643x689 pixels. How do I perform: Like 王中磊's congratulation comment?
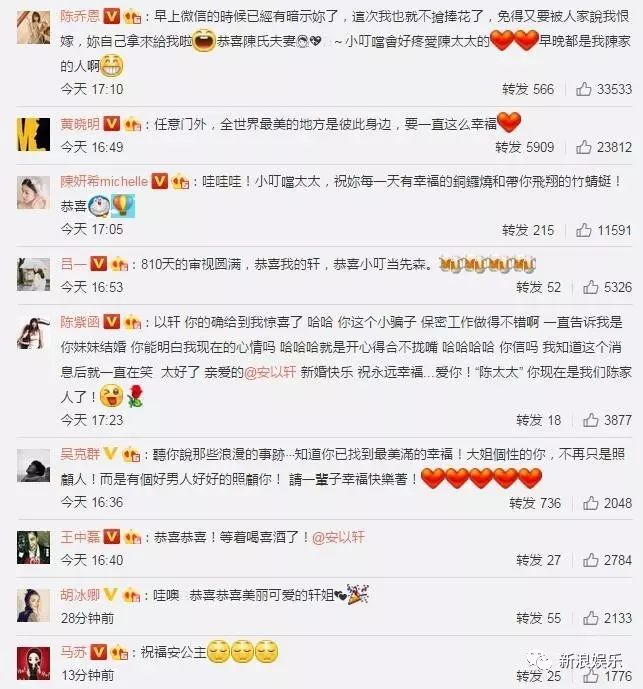pos(590,560)
